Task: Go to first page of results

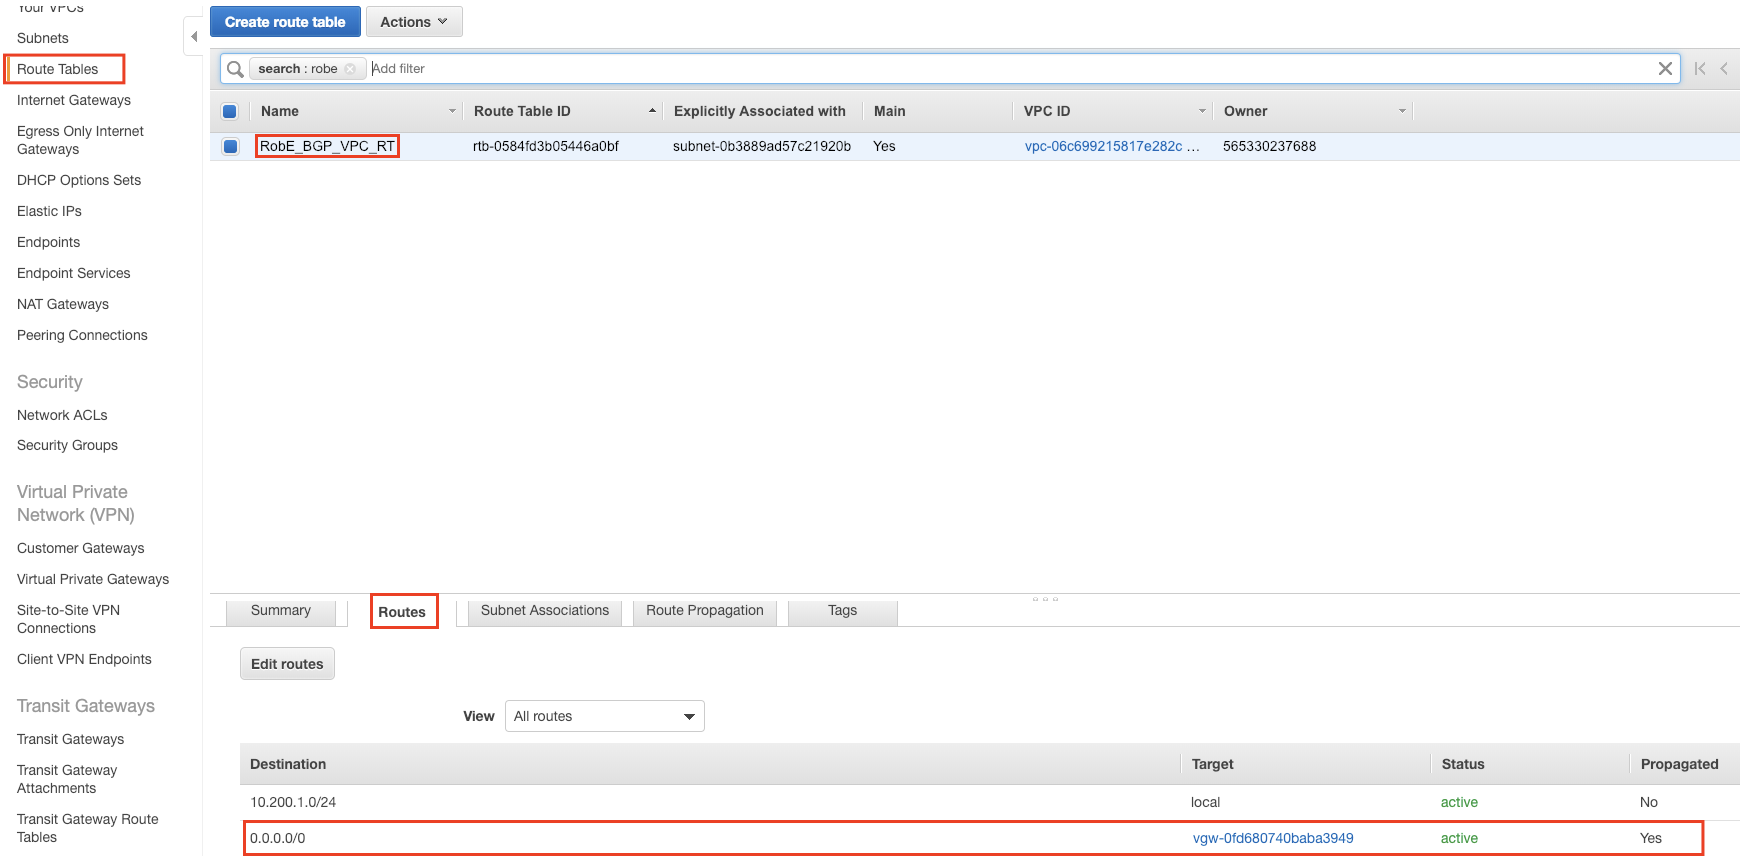Action: pyautogui.click(x=1700, y=69)
